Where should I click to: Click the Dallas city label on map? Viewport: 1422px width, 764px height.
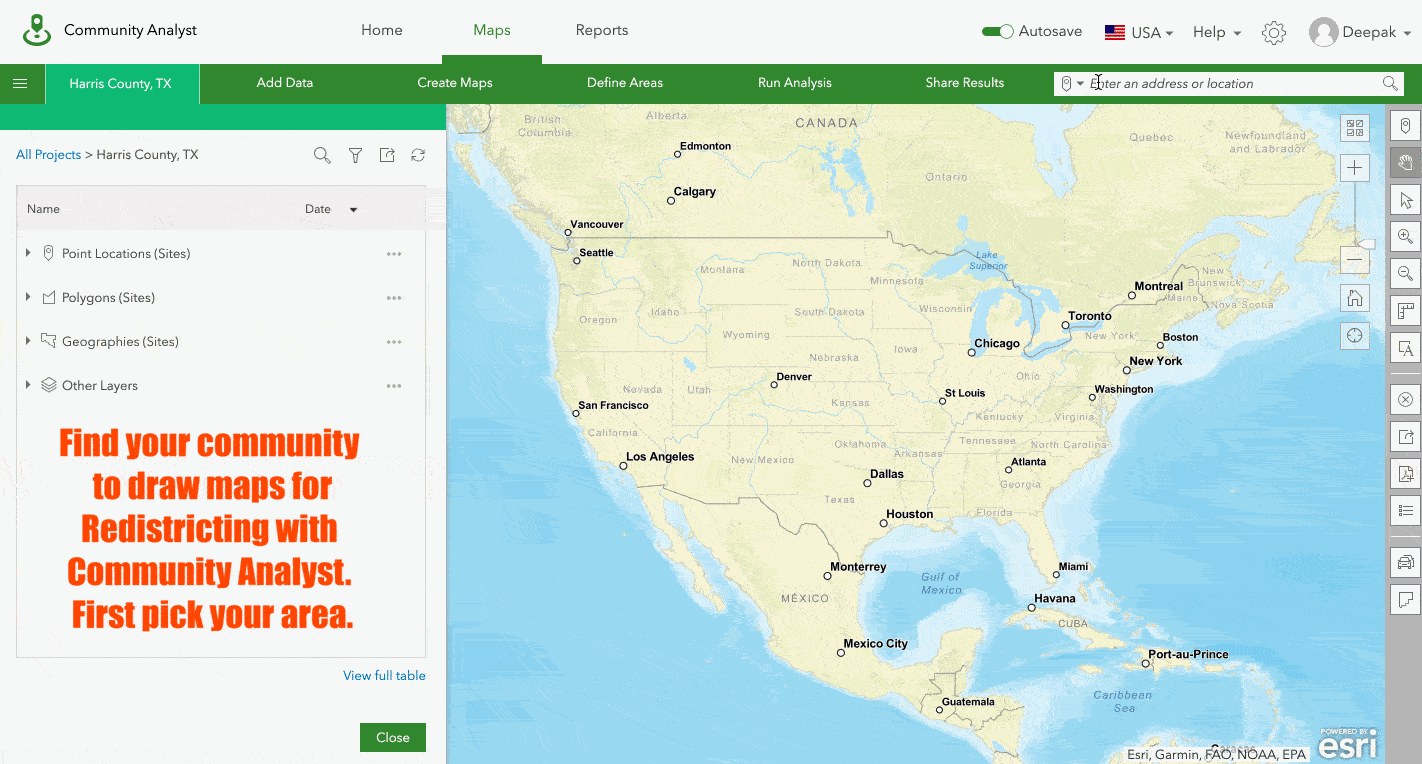887,474
